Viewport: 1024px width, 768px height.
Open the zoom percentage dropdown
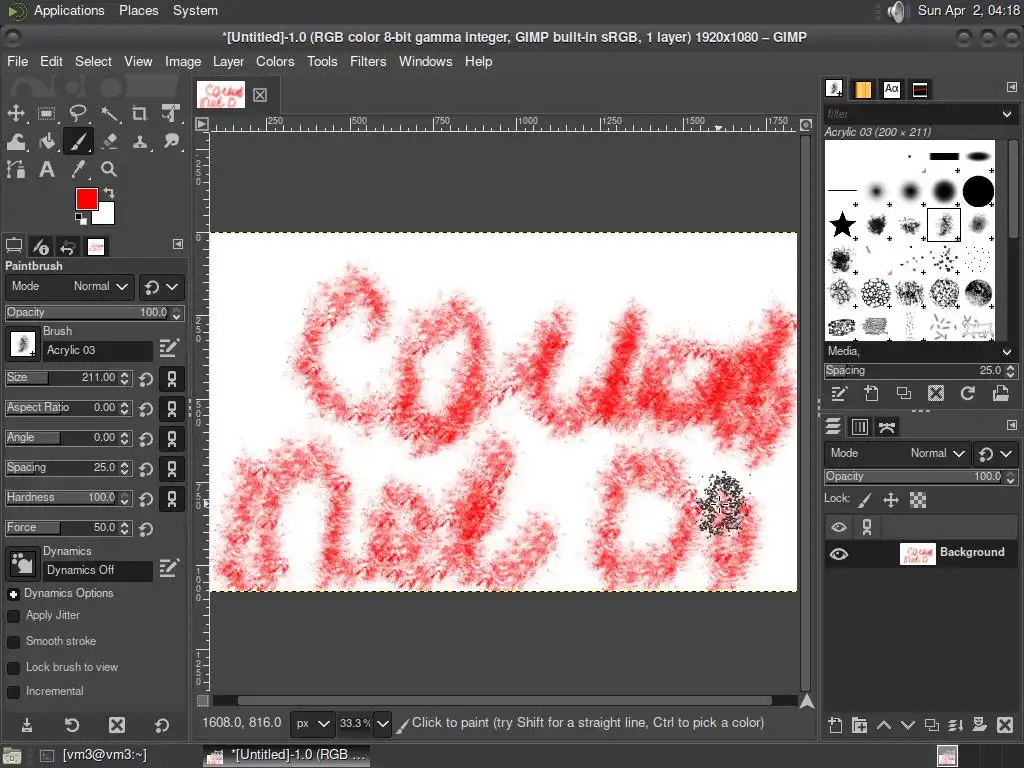(383, 724)
